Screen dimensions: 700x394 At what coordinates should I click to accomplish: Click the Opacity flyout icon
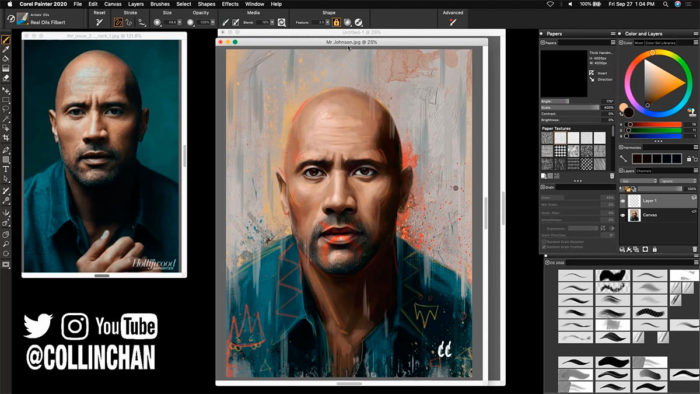click(x=191, y=22)
